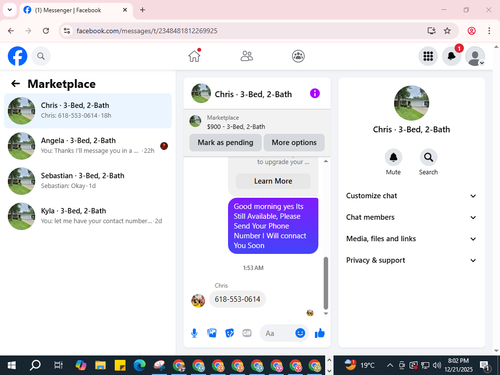
Task: Click chat scrollbar up arrow
Action: pos(326,161)
